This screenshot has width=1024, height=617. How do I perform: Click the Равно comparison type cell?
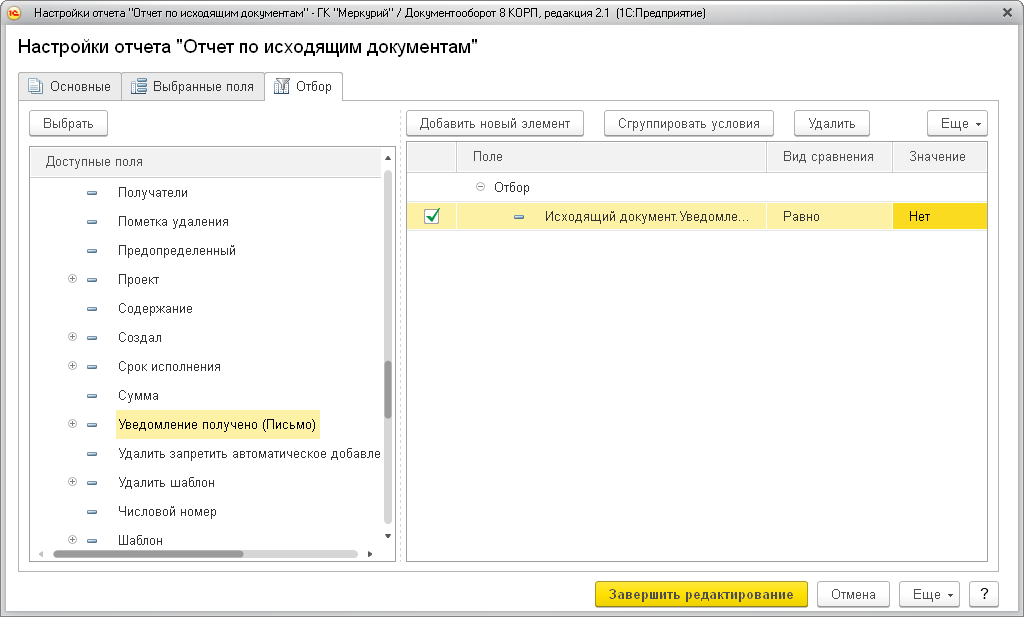829,216
